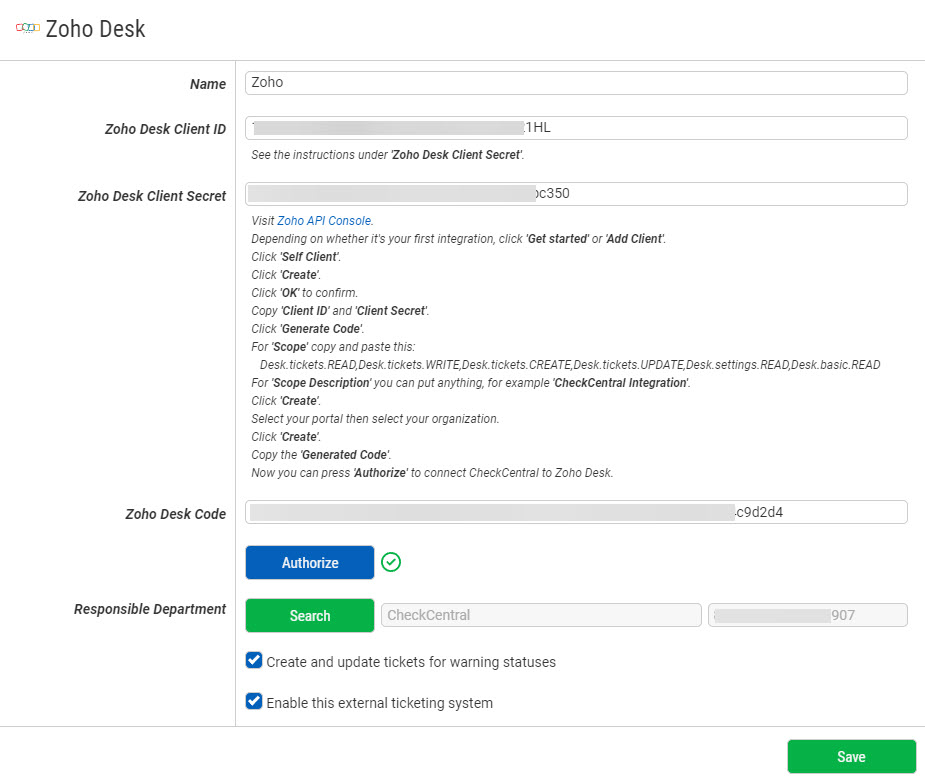
Task: Click the hint text below Client ID field
Action: pos(387,155)
